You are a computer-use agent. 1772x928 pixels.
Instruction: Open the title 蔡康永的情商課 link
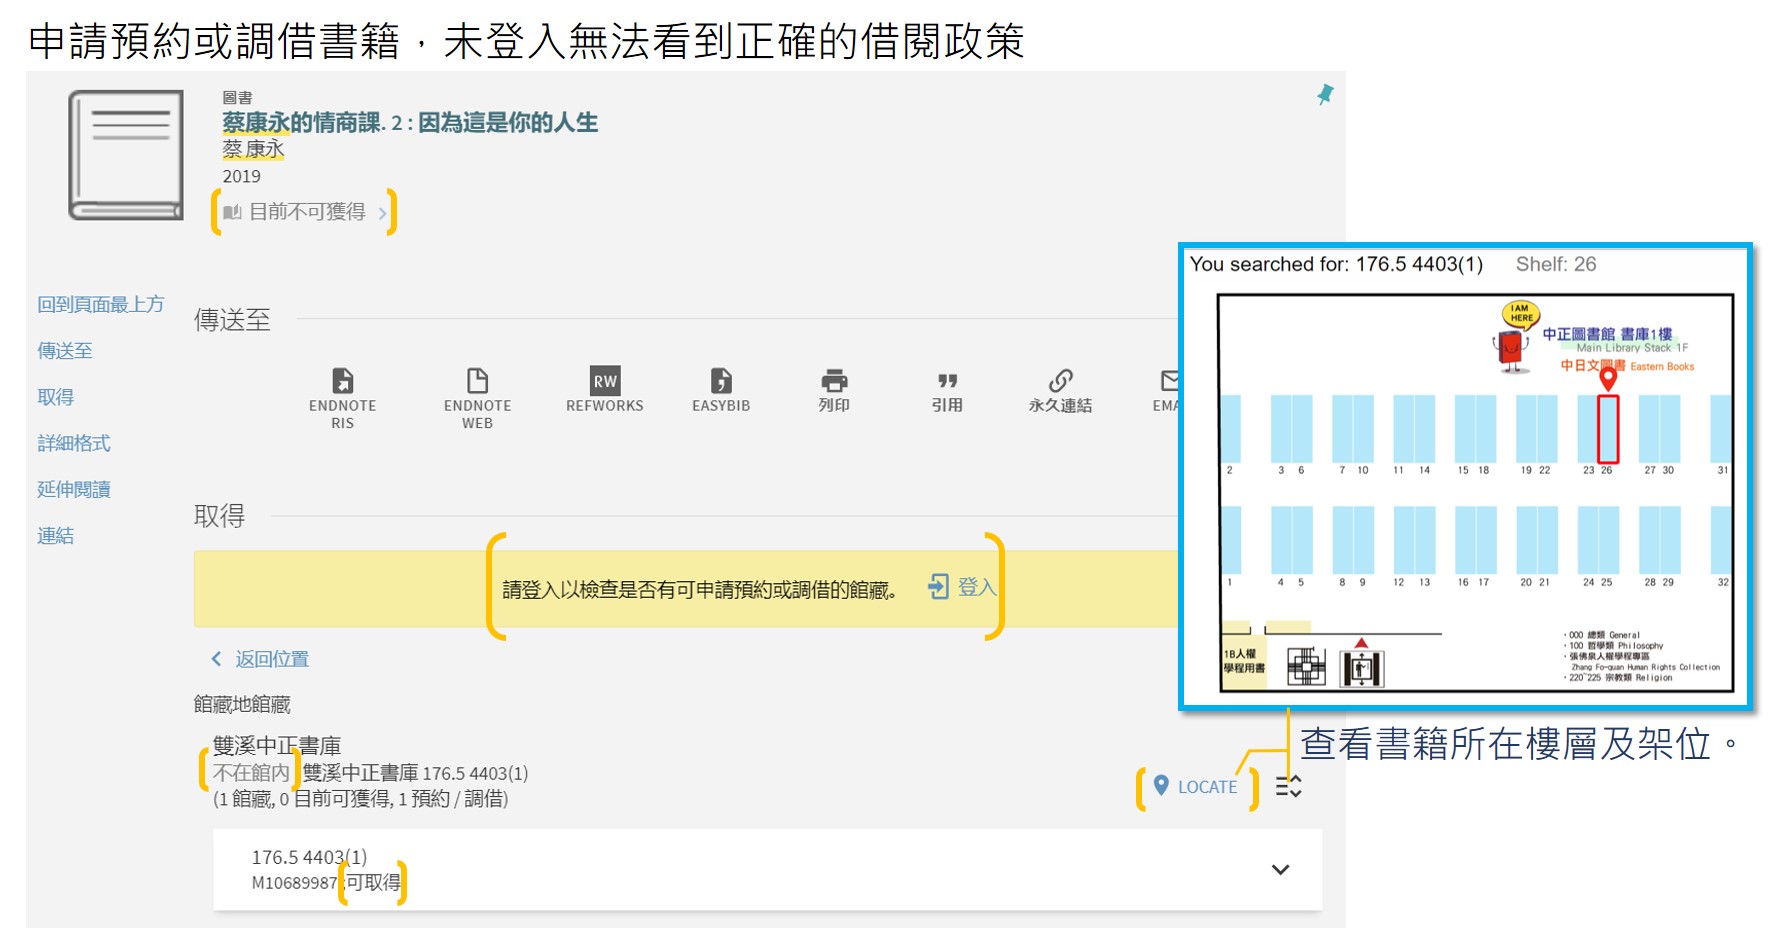tap(410, 122)
